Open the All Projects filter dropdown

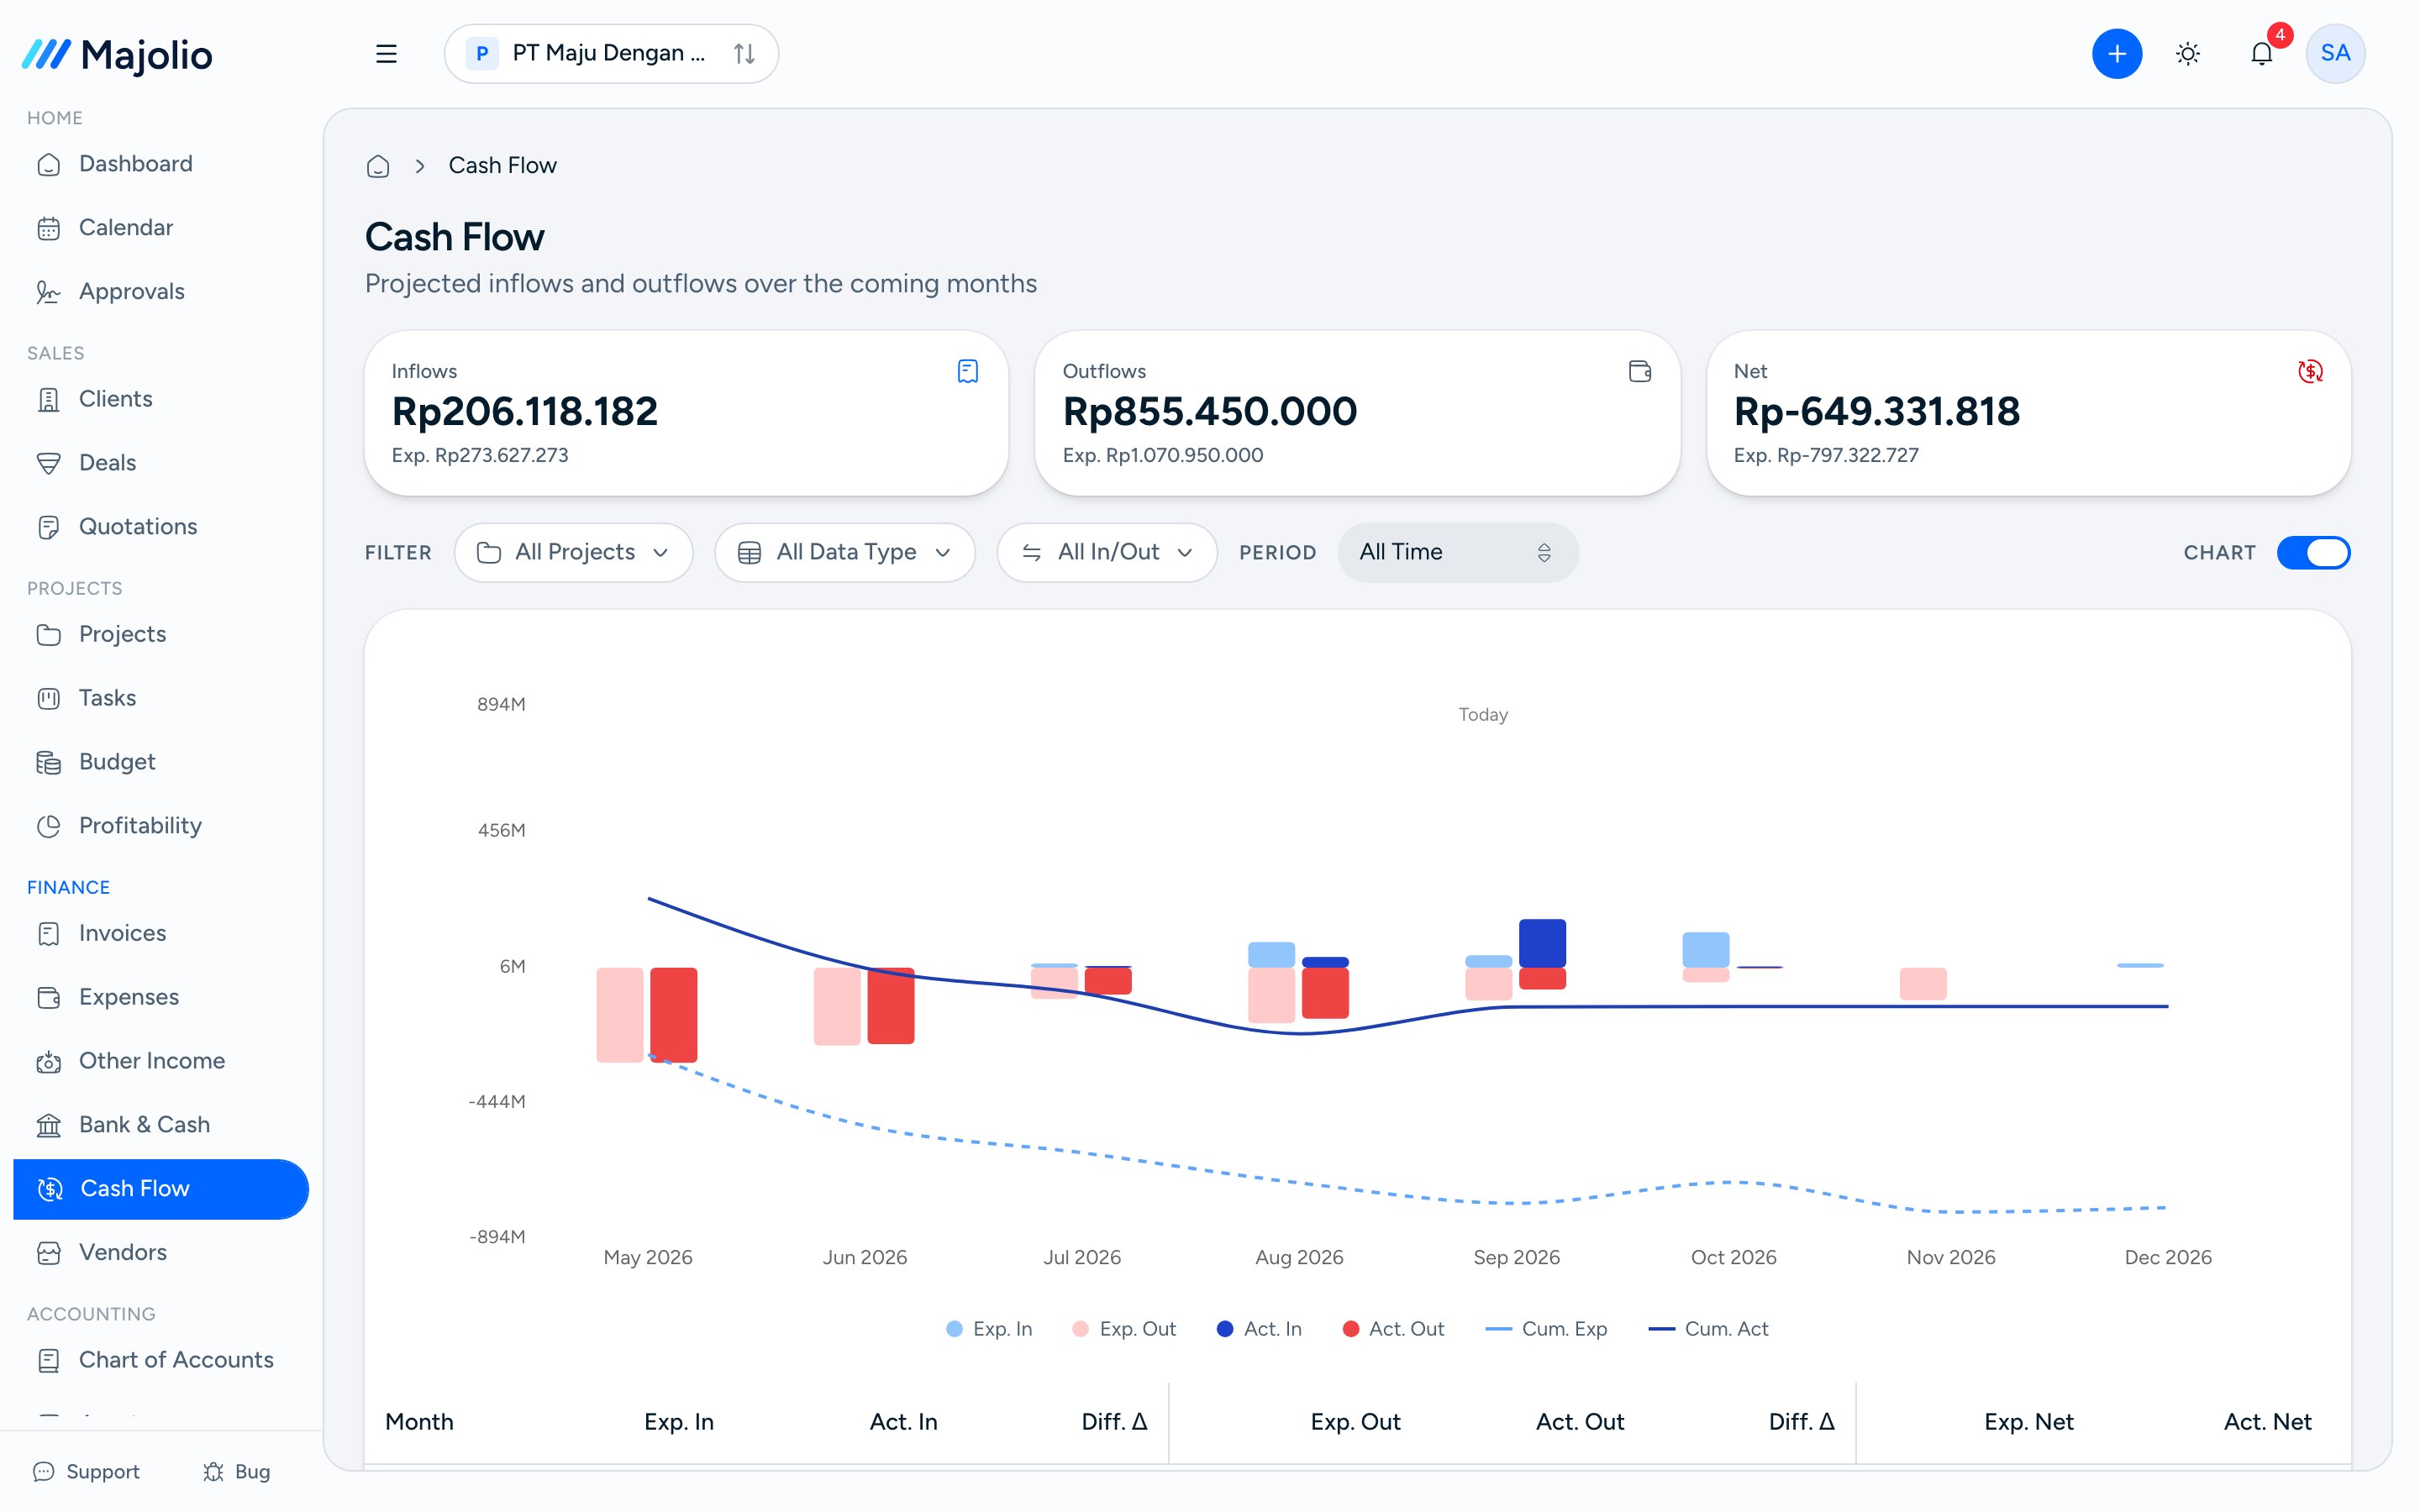pos(573,552)
